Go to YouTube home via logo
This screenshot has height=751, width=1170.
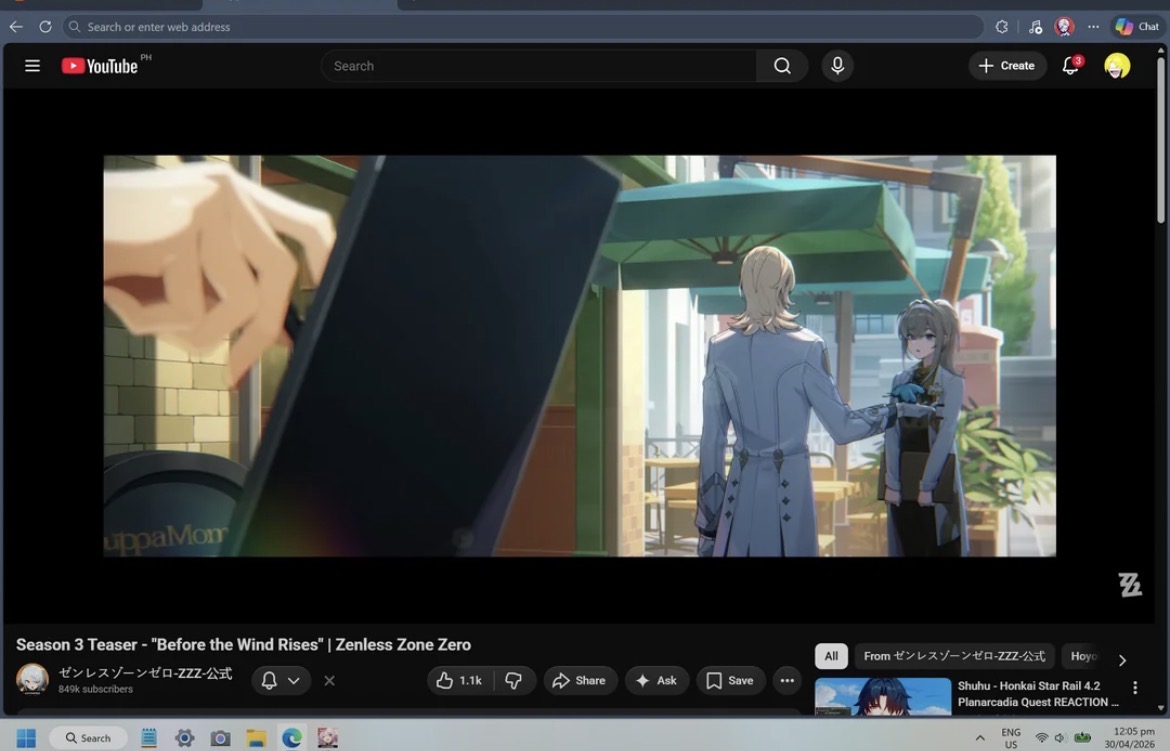pyautogui.click(x=99, y=66)
